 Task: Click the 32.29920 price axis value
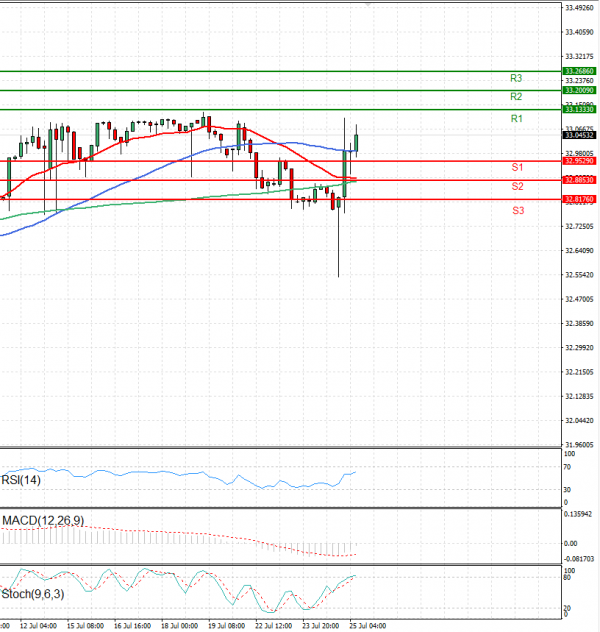tap(579, 347)
